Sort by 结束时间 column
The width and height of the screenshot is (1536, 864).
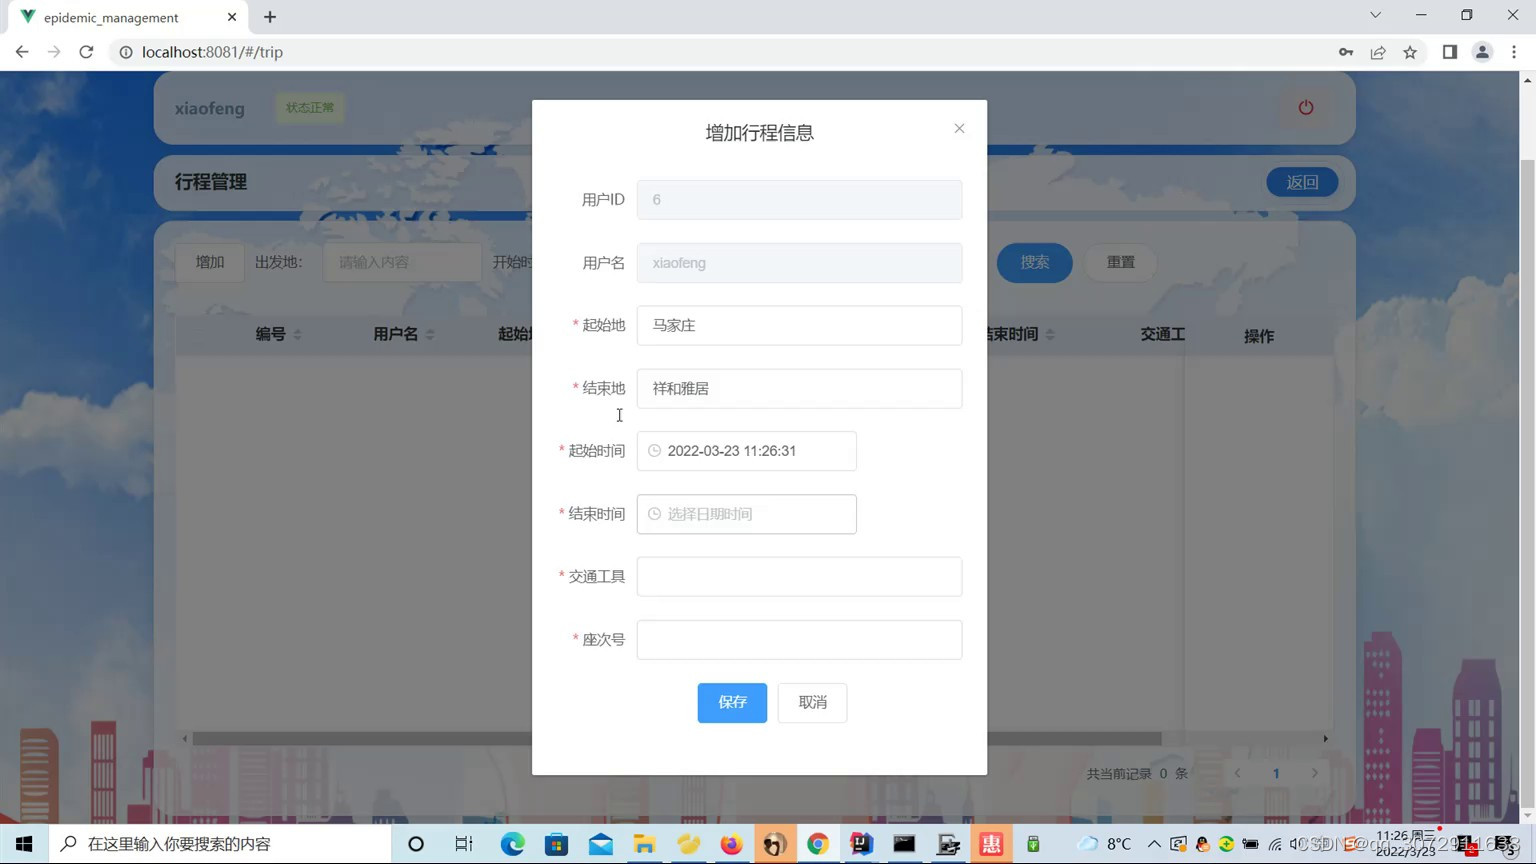[1050, 334]
